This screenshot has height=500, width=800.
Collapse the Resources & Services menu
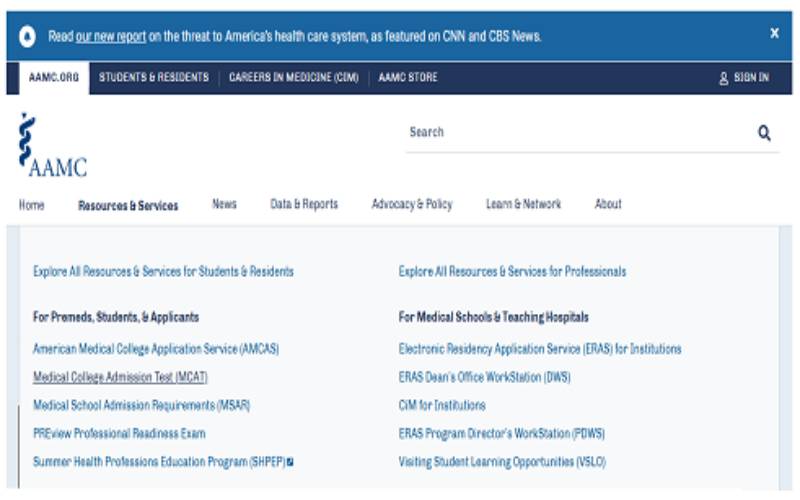click(128, 205)
